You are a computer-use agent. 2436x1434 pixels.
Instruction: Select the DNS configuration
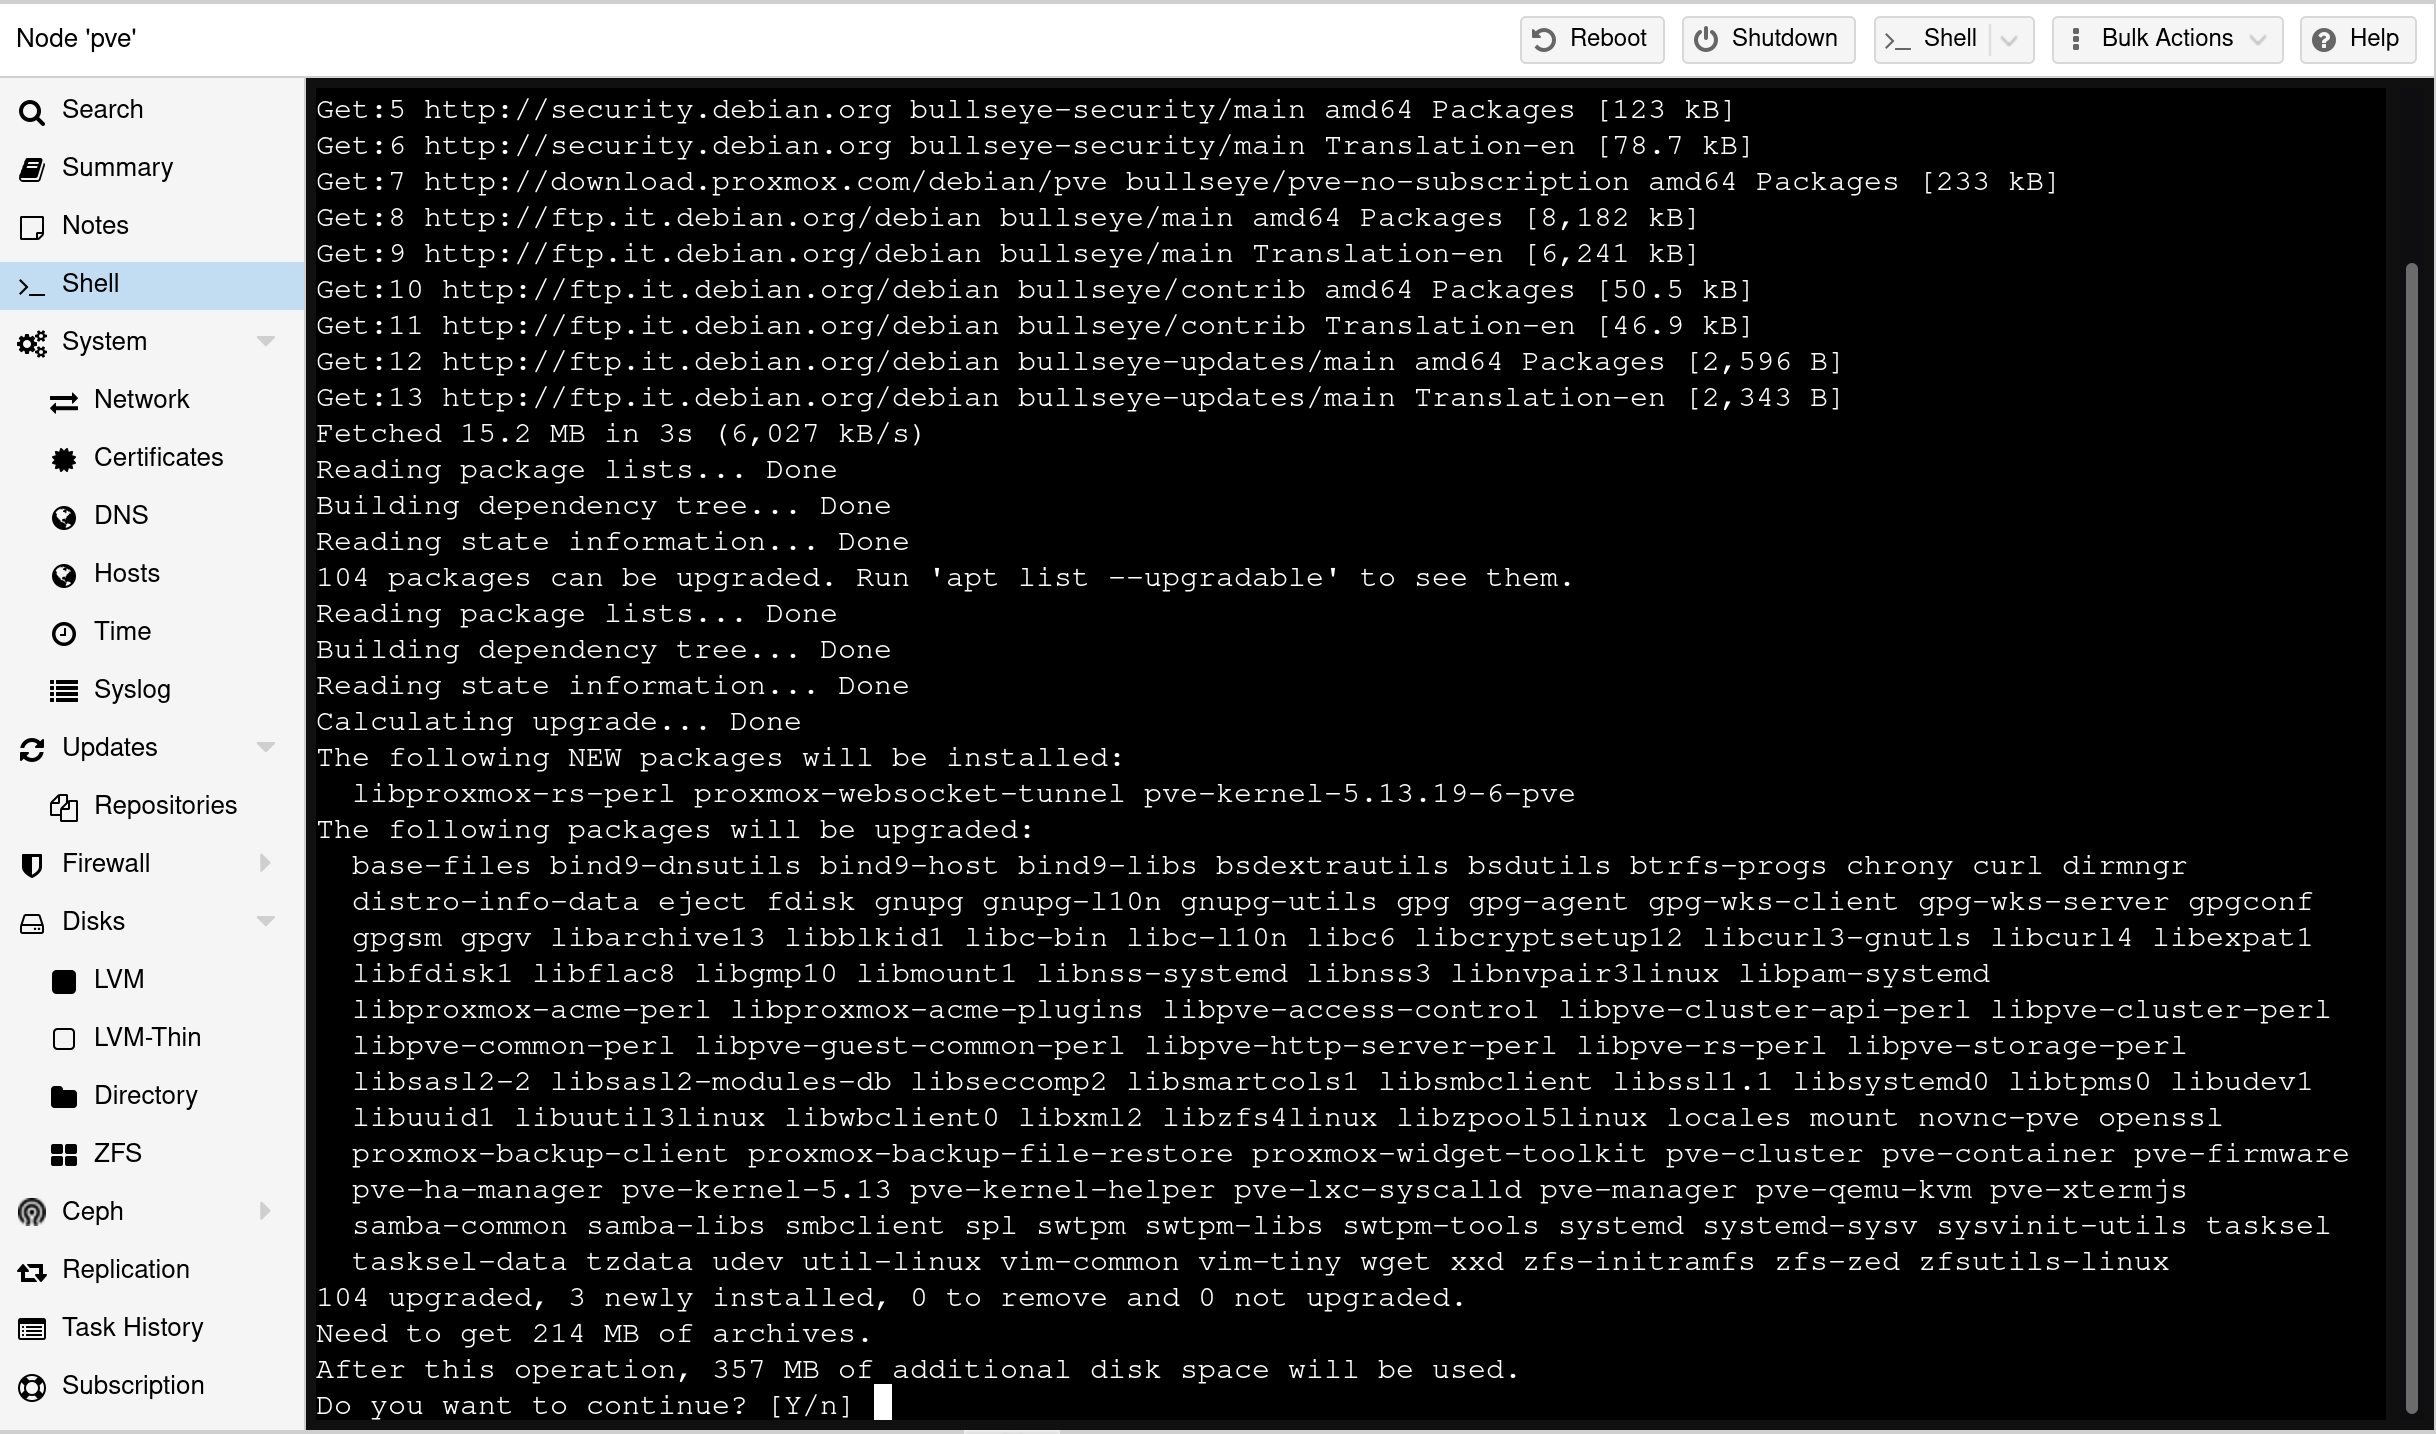point(118,514)
